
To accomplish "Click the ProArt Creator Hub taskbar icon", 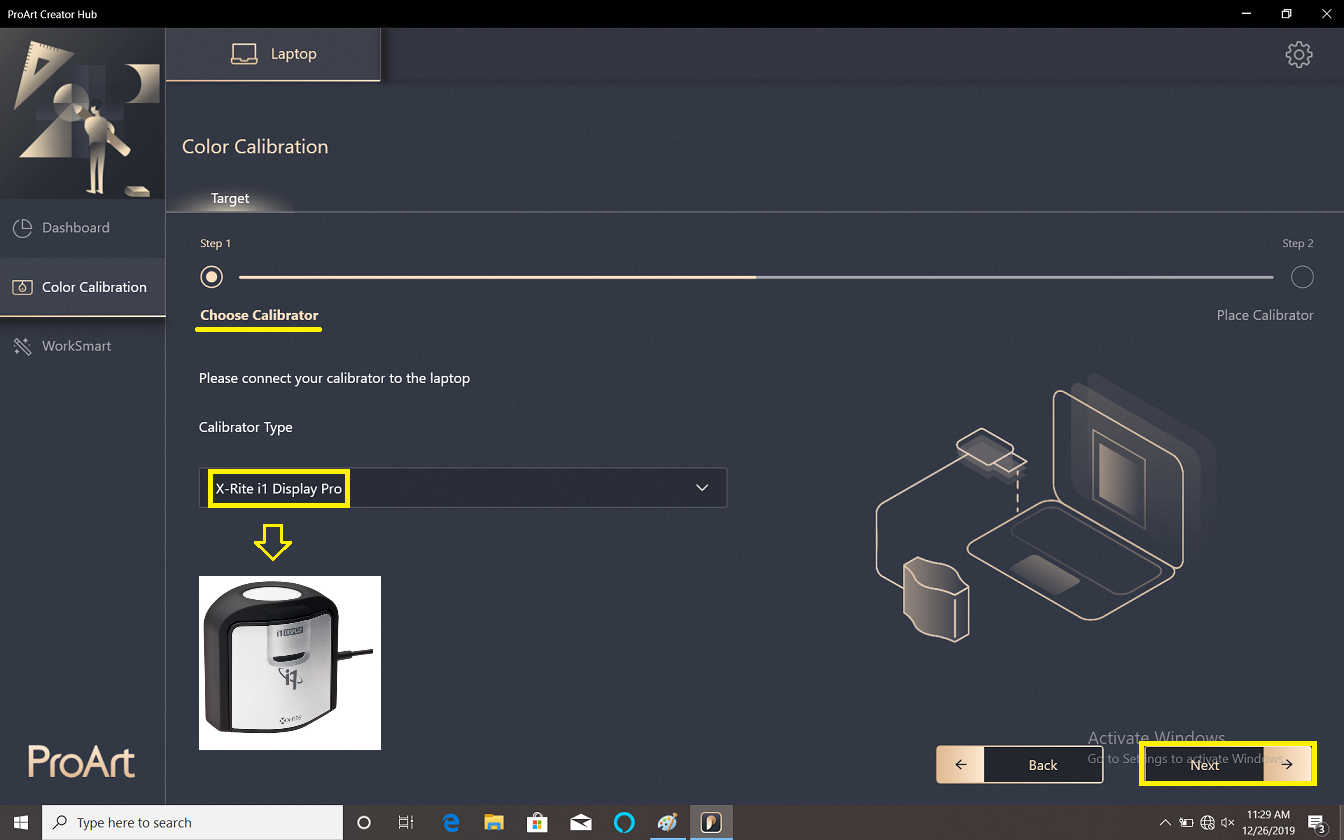I will point(711,823).
